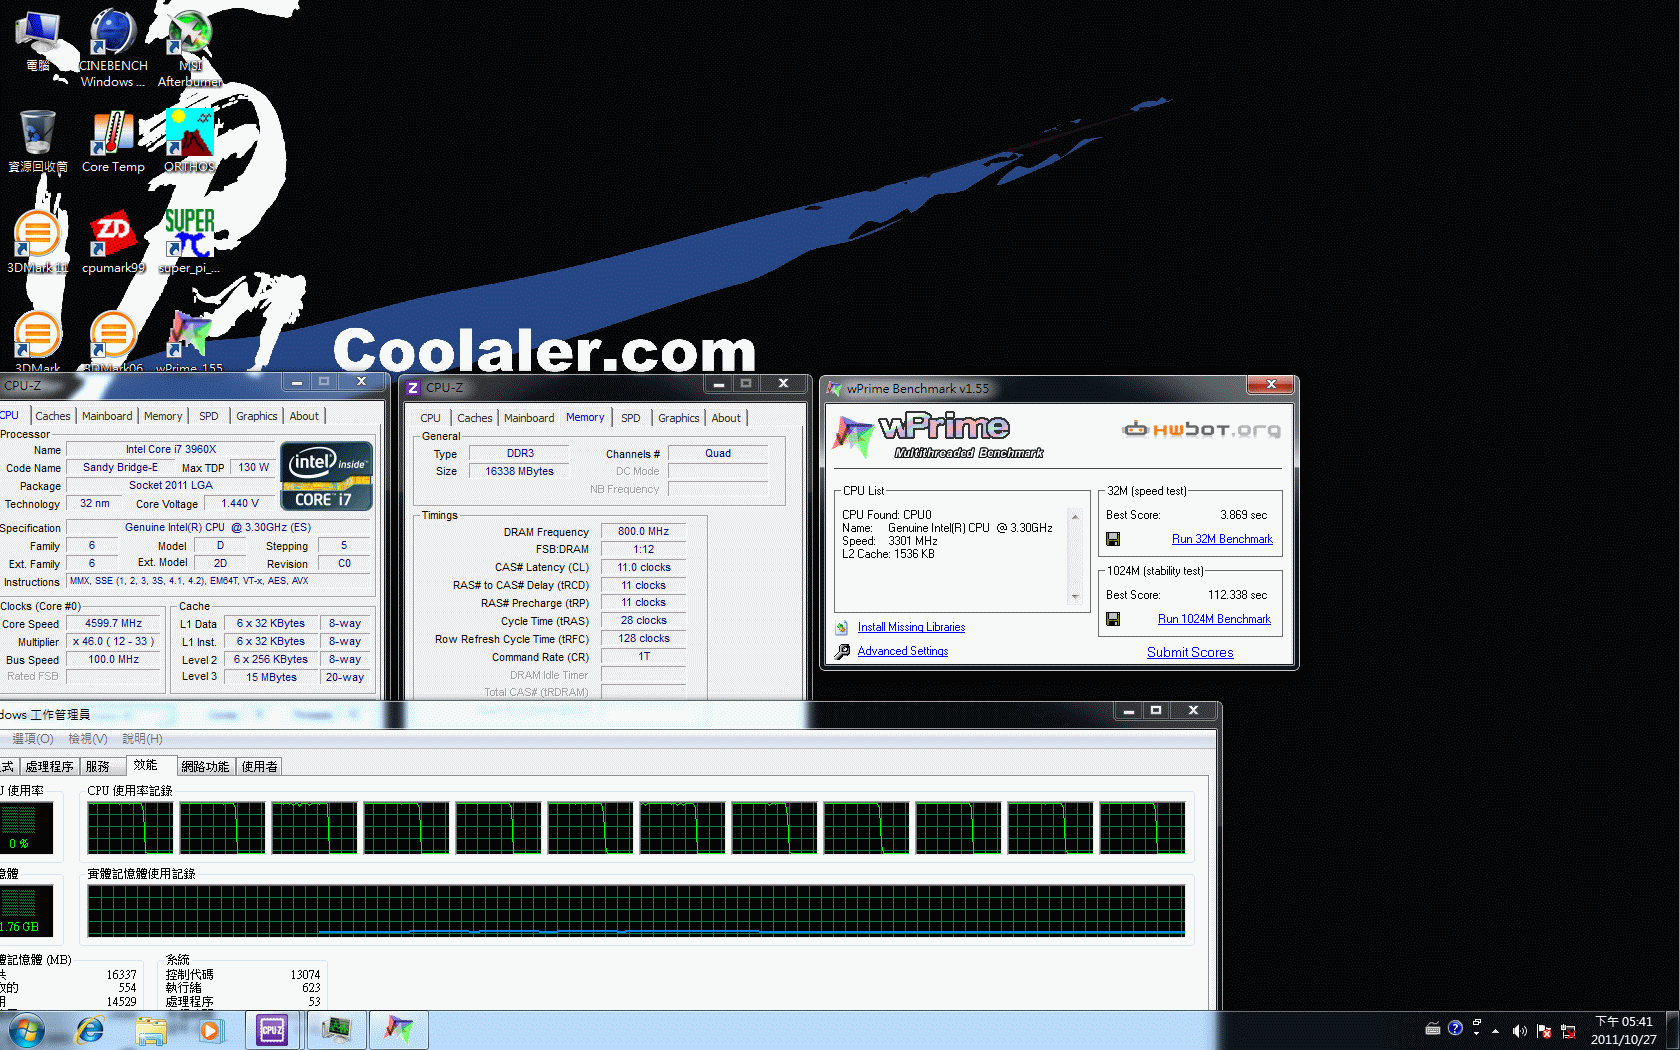Open Windows Media Player in the taskbar
1680x1050 pixels.
click(210, 1030)
